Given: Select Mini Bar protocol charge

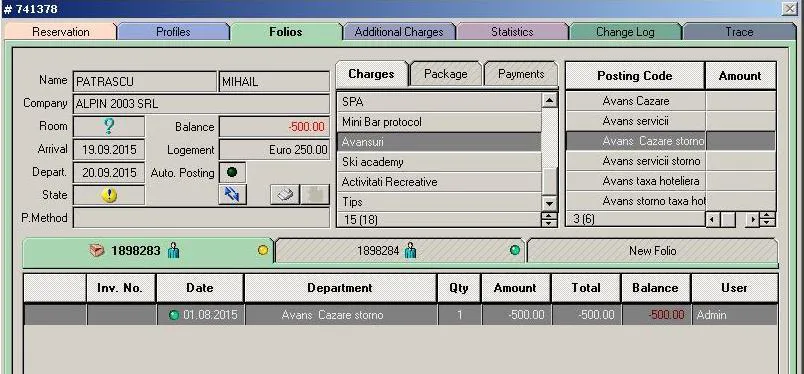Looking at the screenshot, I should coord(439,122).
